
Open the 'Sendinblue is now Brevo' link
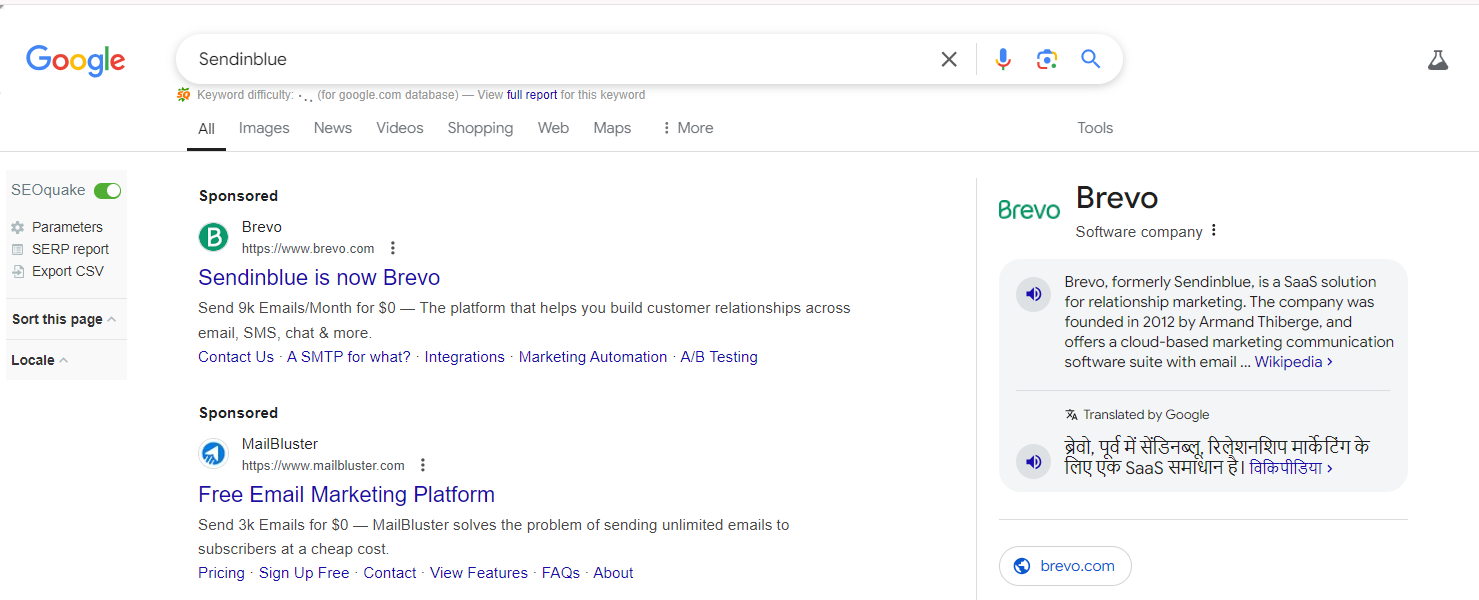[319, 277]
